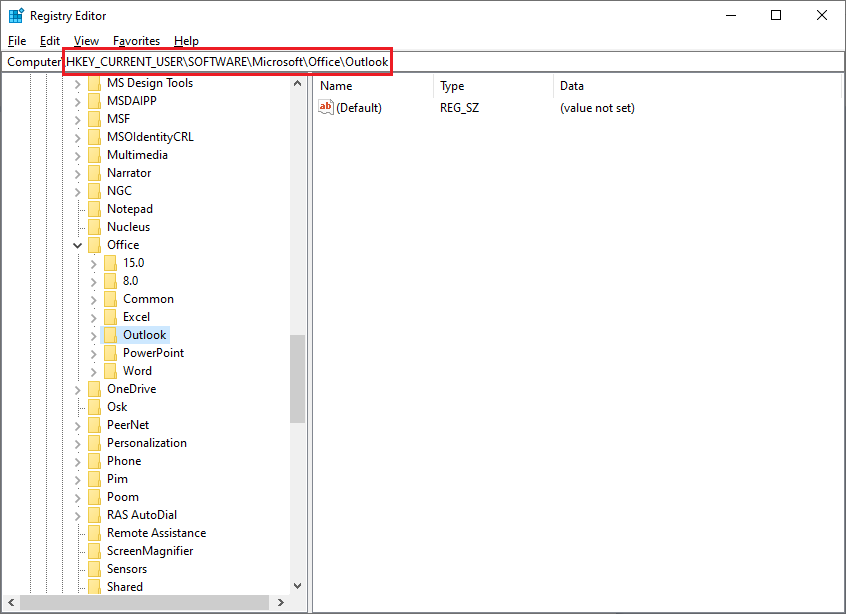Click the tree vertical scrollbar thumb
Viewport: 846px width, 614px height.
tap(297, 379)
